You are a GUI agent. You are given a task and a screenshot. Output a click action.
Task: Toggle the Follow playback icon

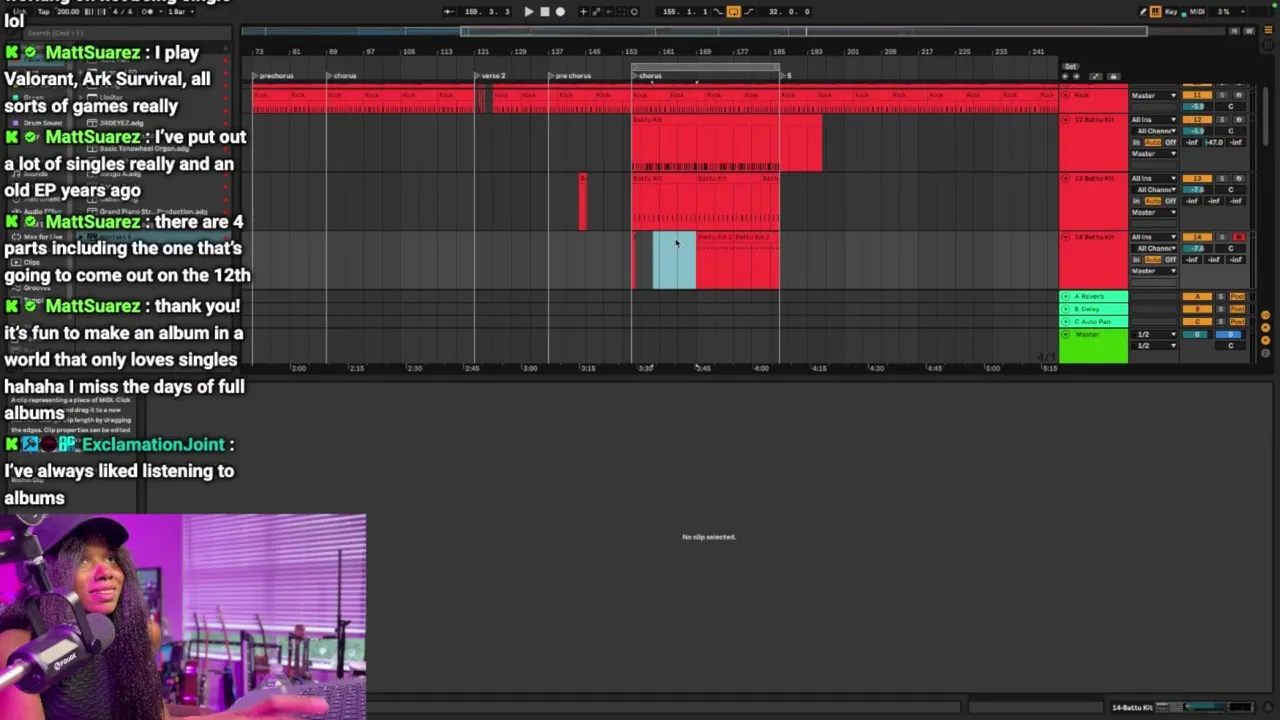449,12
